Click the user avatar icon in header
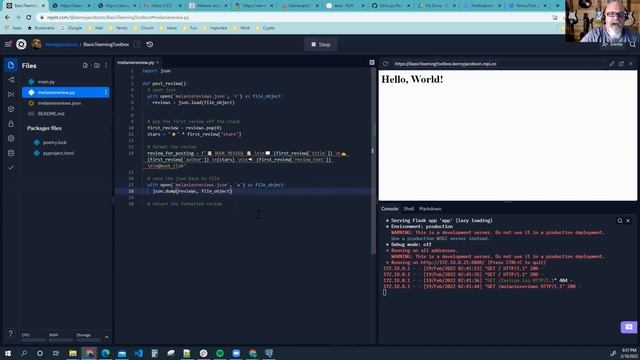 pyautogui.click(x=37, y=44)
